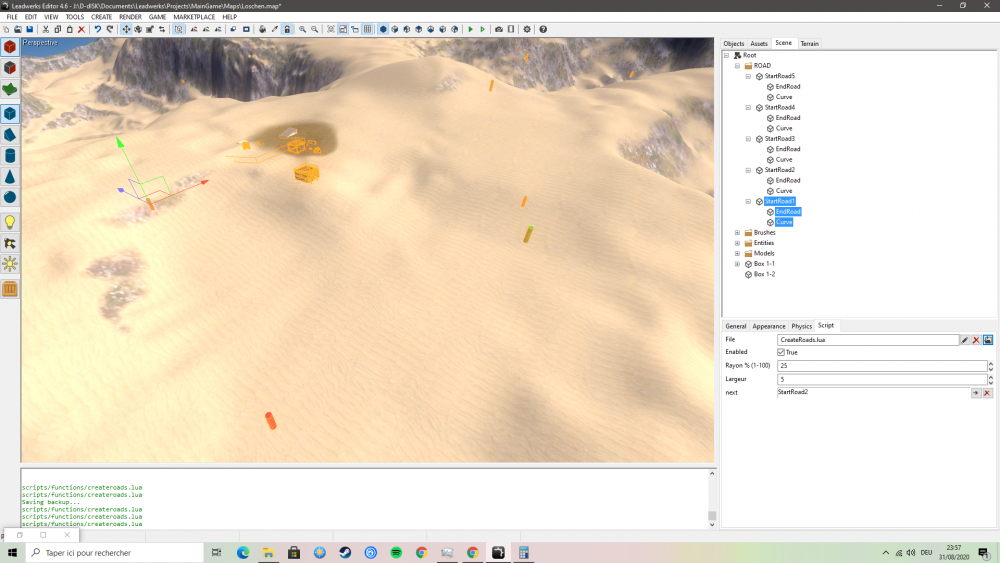Open the RENDER menu
Screen dimensions: 1000x563
[130, 17]
